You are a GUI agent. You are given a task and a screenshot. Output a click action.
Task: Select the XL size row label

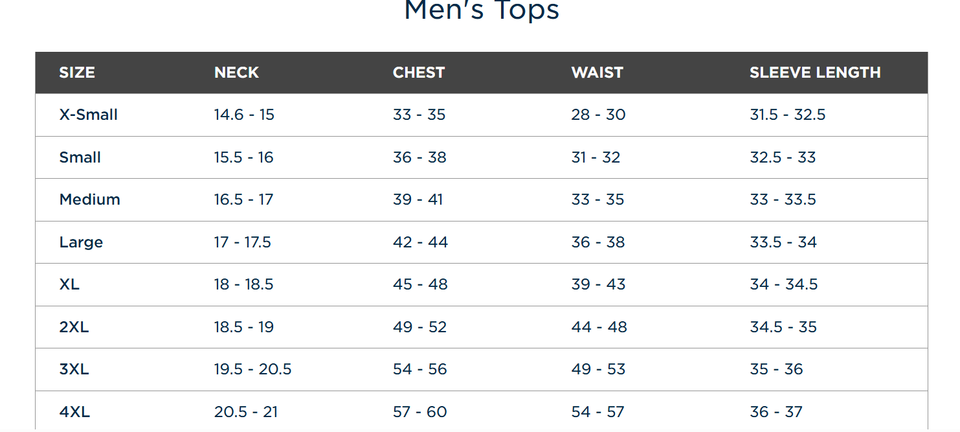(69, 285)
